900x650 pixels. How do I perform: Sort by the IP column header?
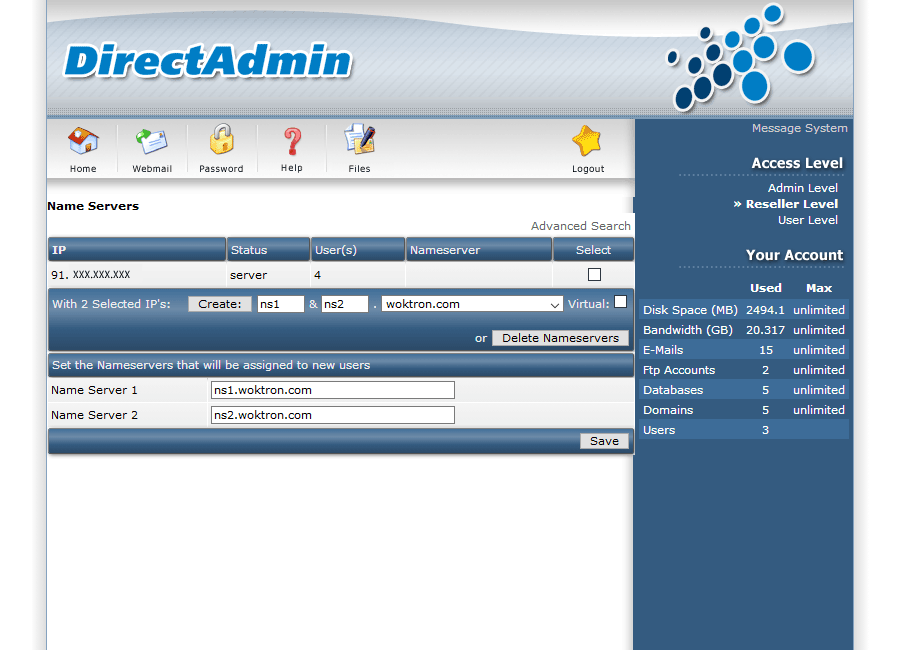(137, 250)
